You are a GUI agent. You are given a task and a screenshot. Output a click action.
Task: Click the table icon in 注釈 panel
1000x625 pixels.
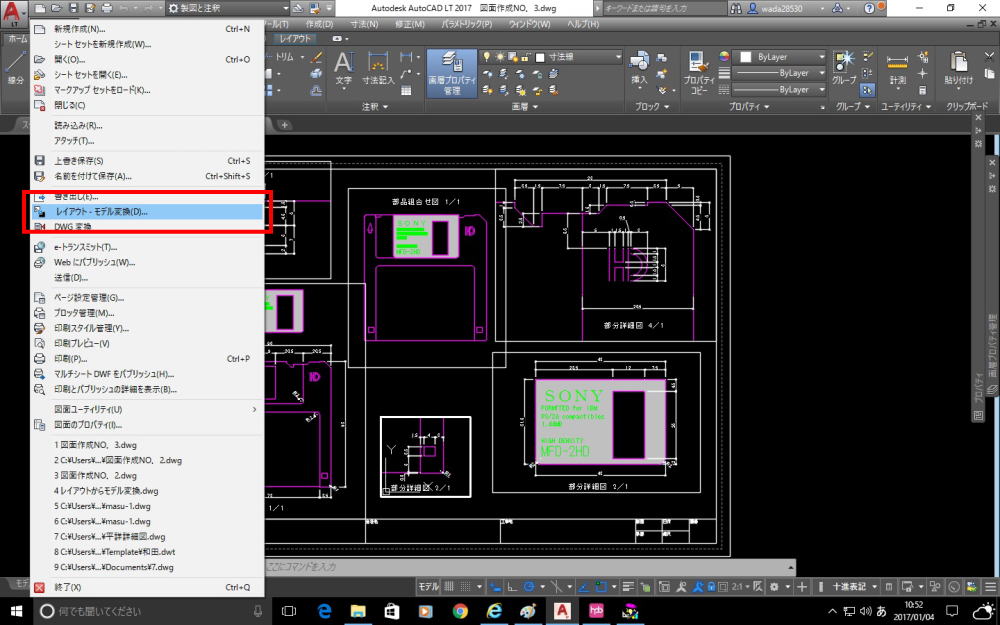pos(406,91)
